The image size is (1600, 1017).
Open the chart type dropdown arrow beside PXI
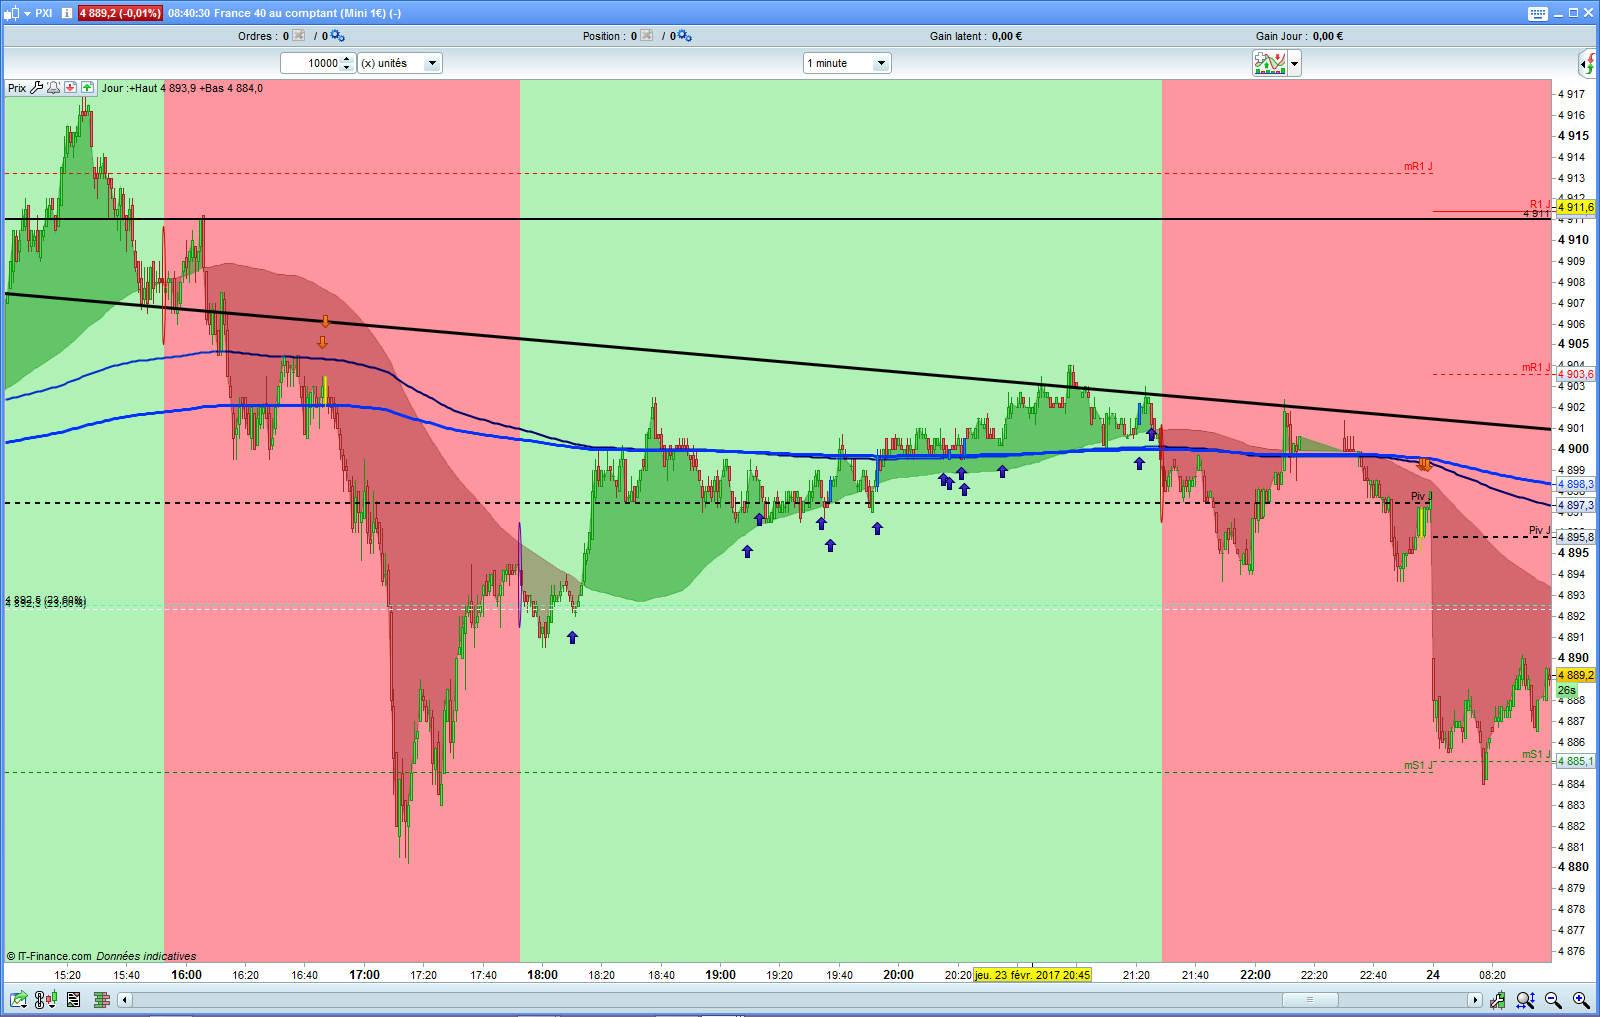coord(27,13)
